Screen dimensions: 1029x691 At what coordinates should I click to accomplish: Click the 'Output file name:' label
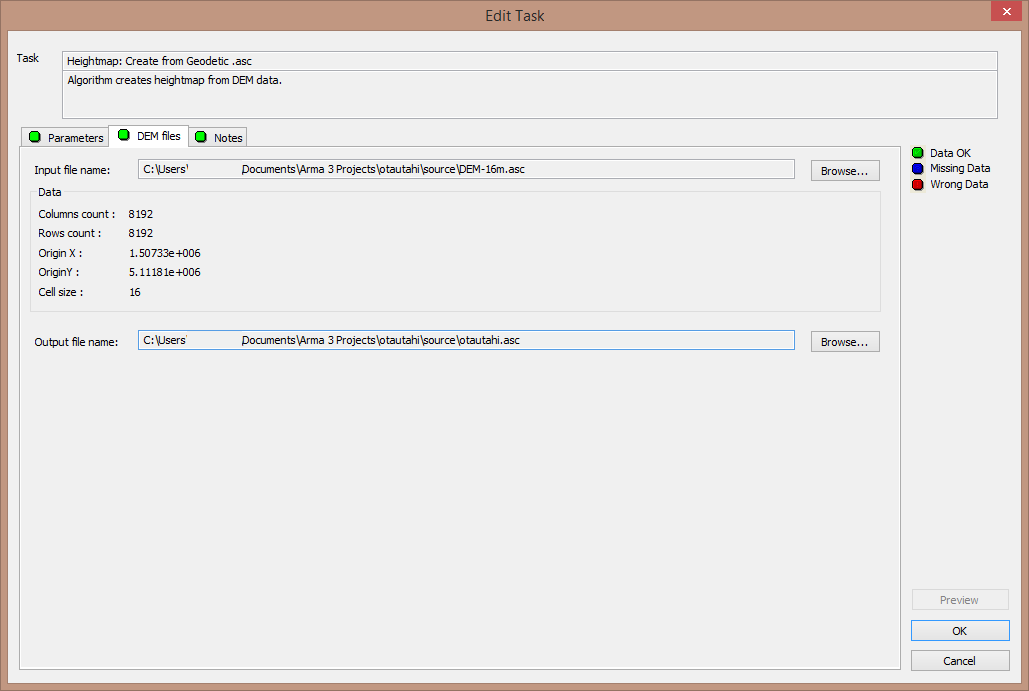pyautogui.click(x=76, y=342)
